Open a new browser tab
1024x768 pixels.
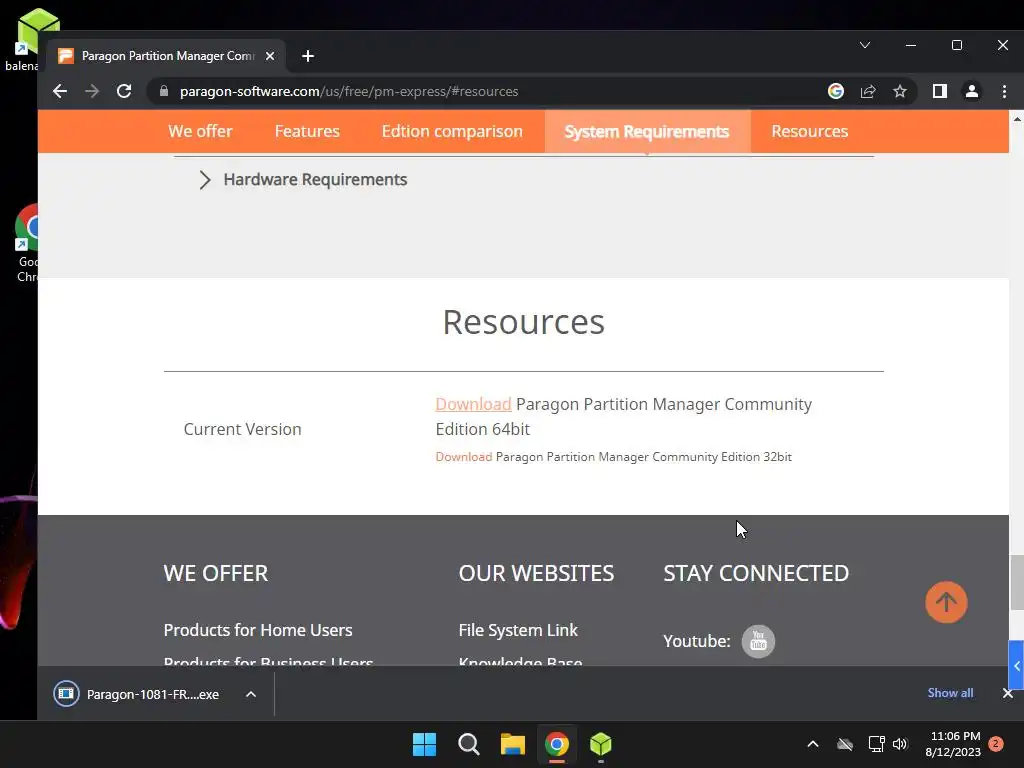tap(308, 56)
